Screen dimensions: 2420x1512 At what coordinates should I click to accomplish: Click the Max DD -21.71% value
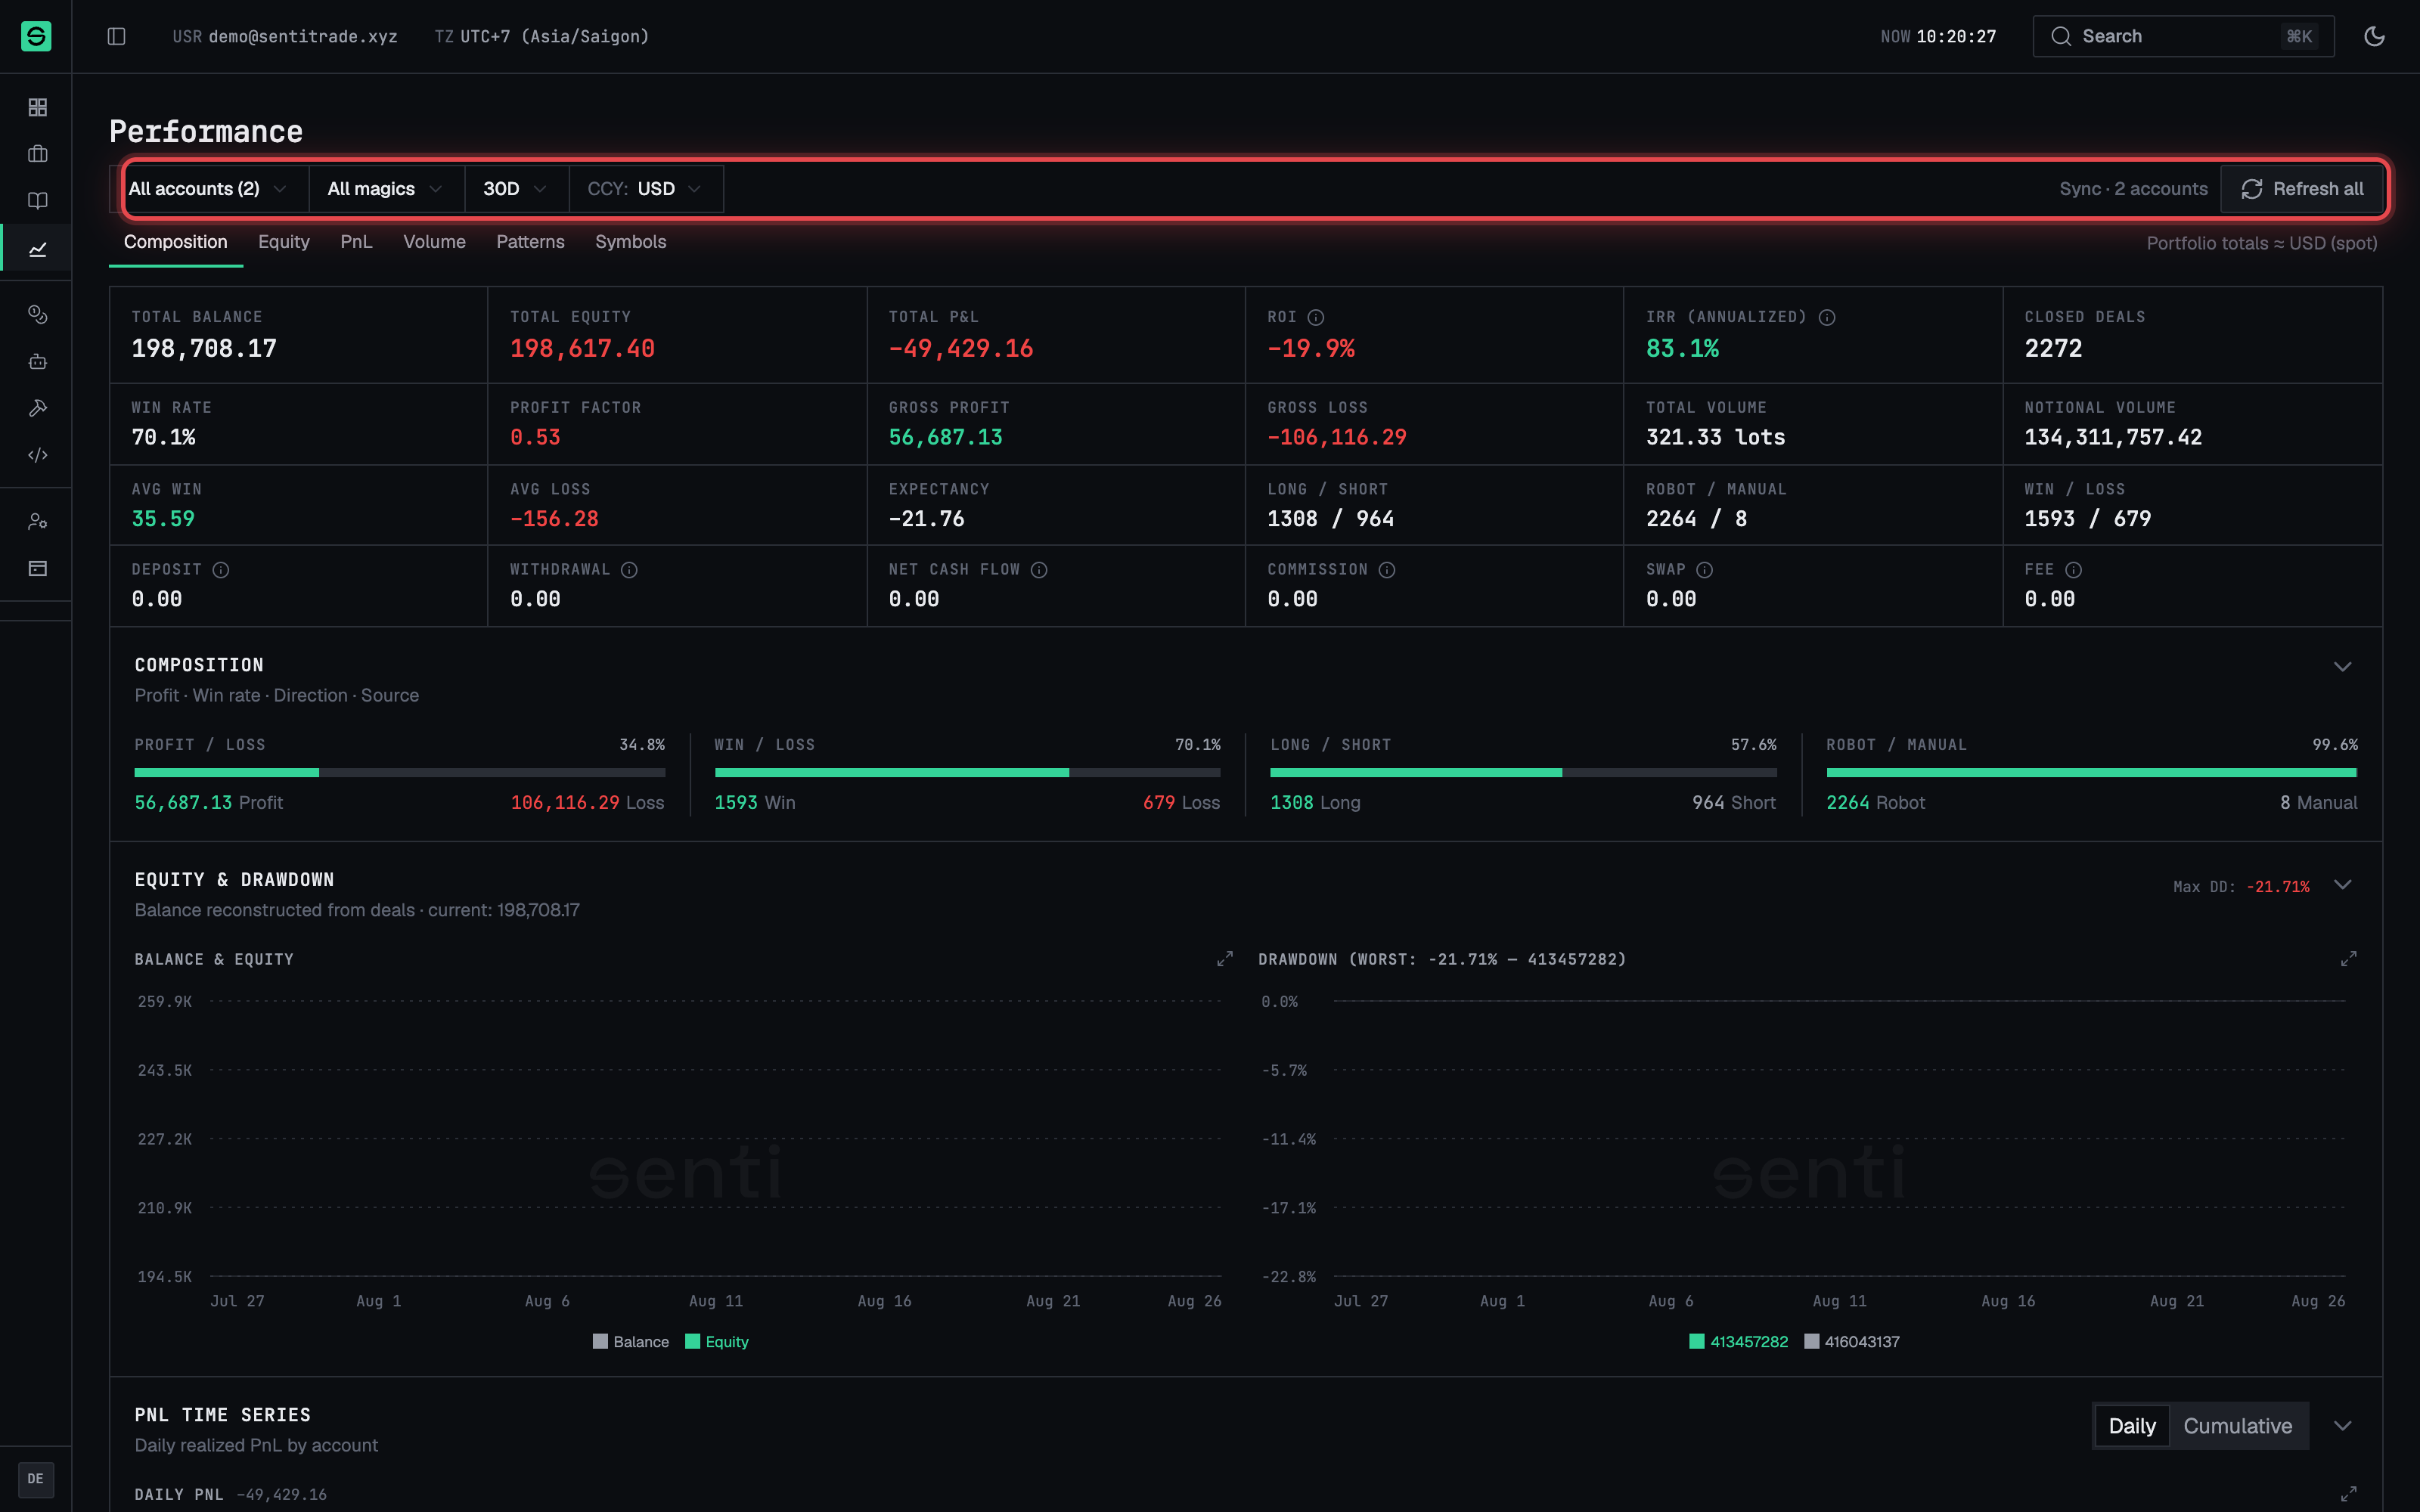(x=2278, y=887)
